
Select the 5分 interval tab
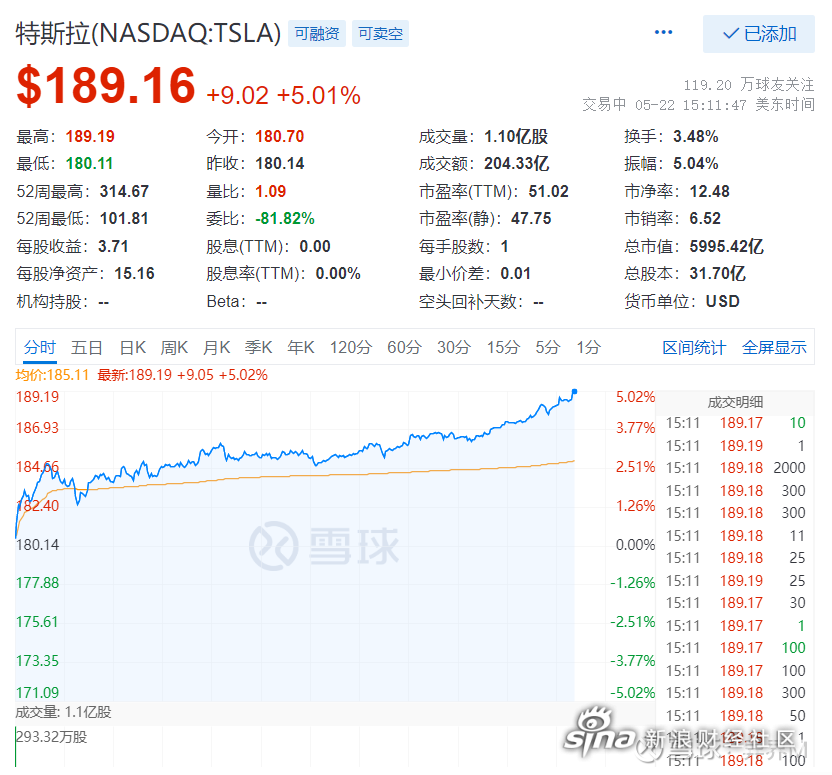click(x=548, y=347)
